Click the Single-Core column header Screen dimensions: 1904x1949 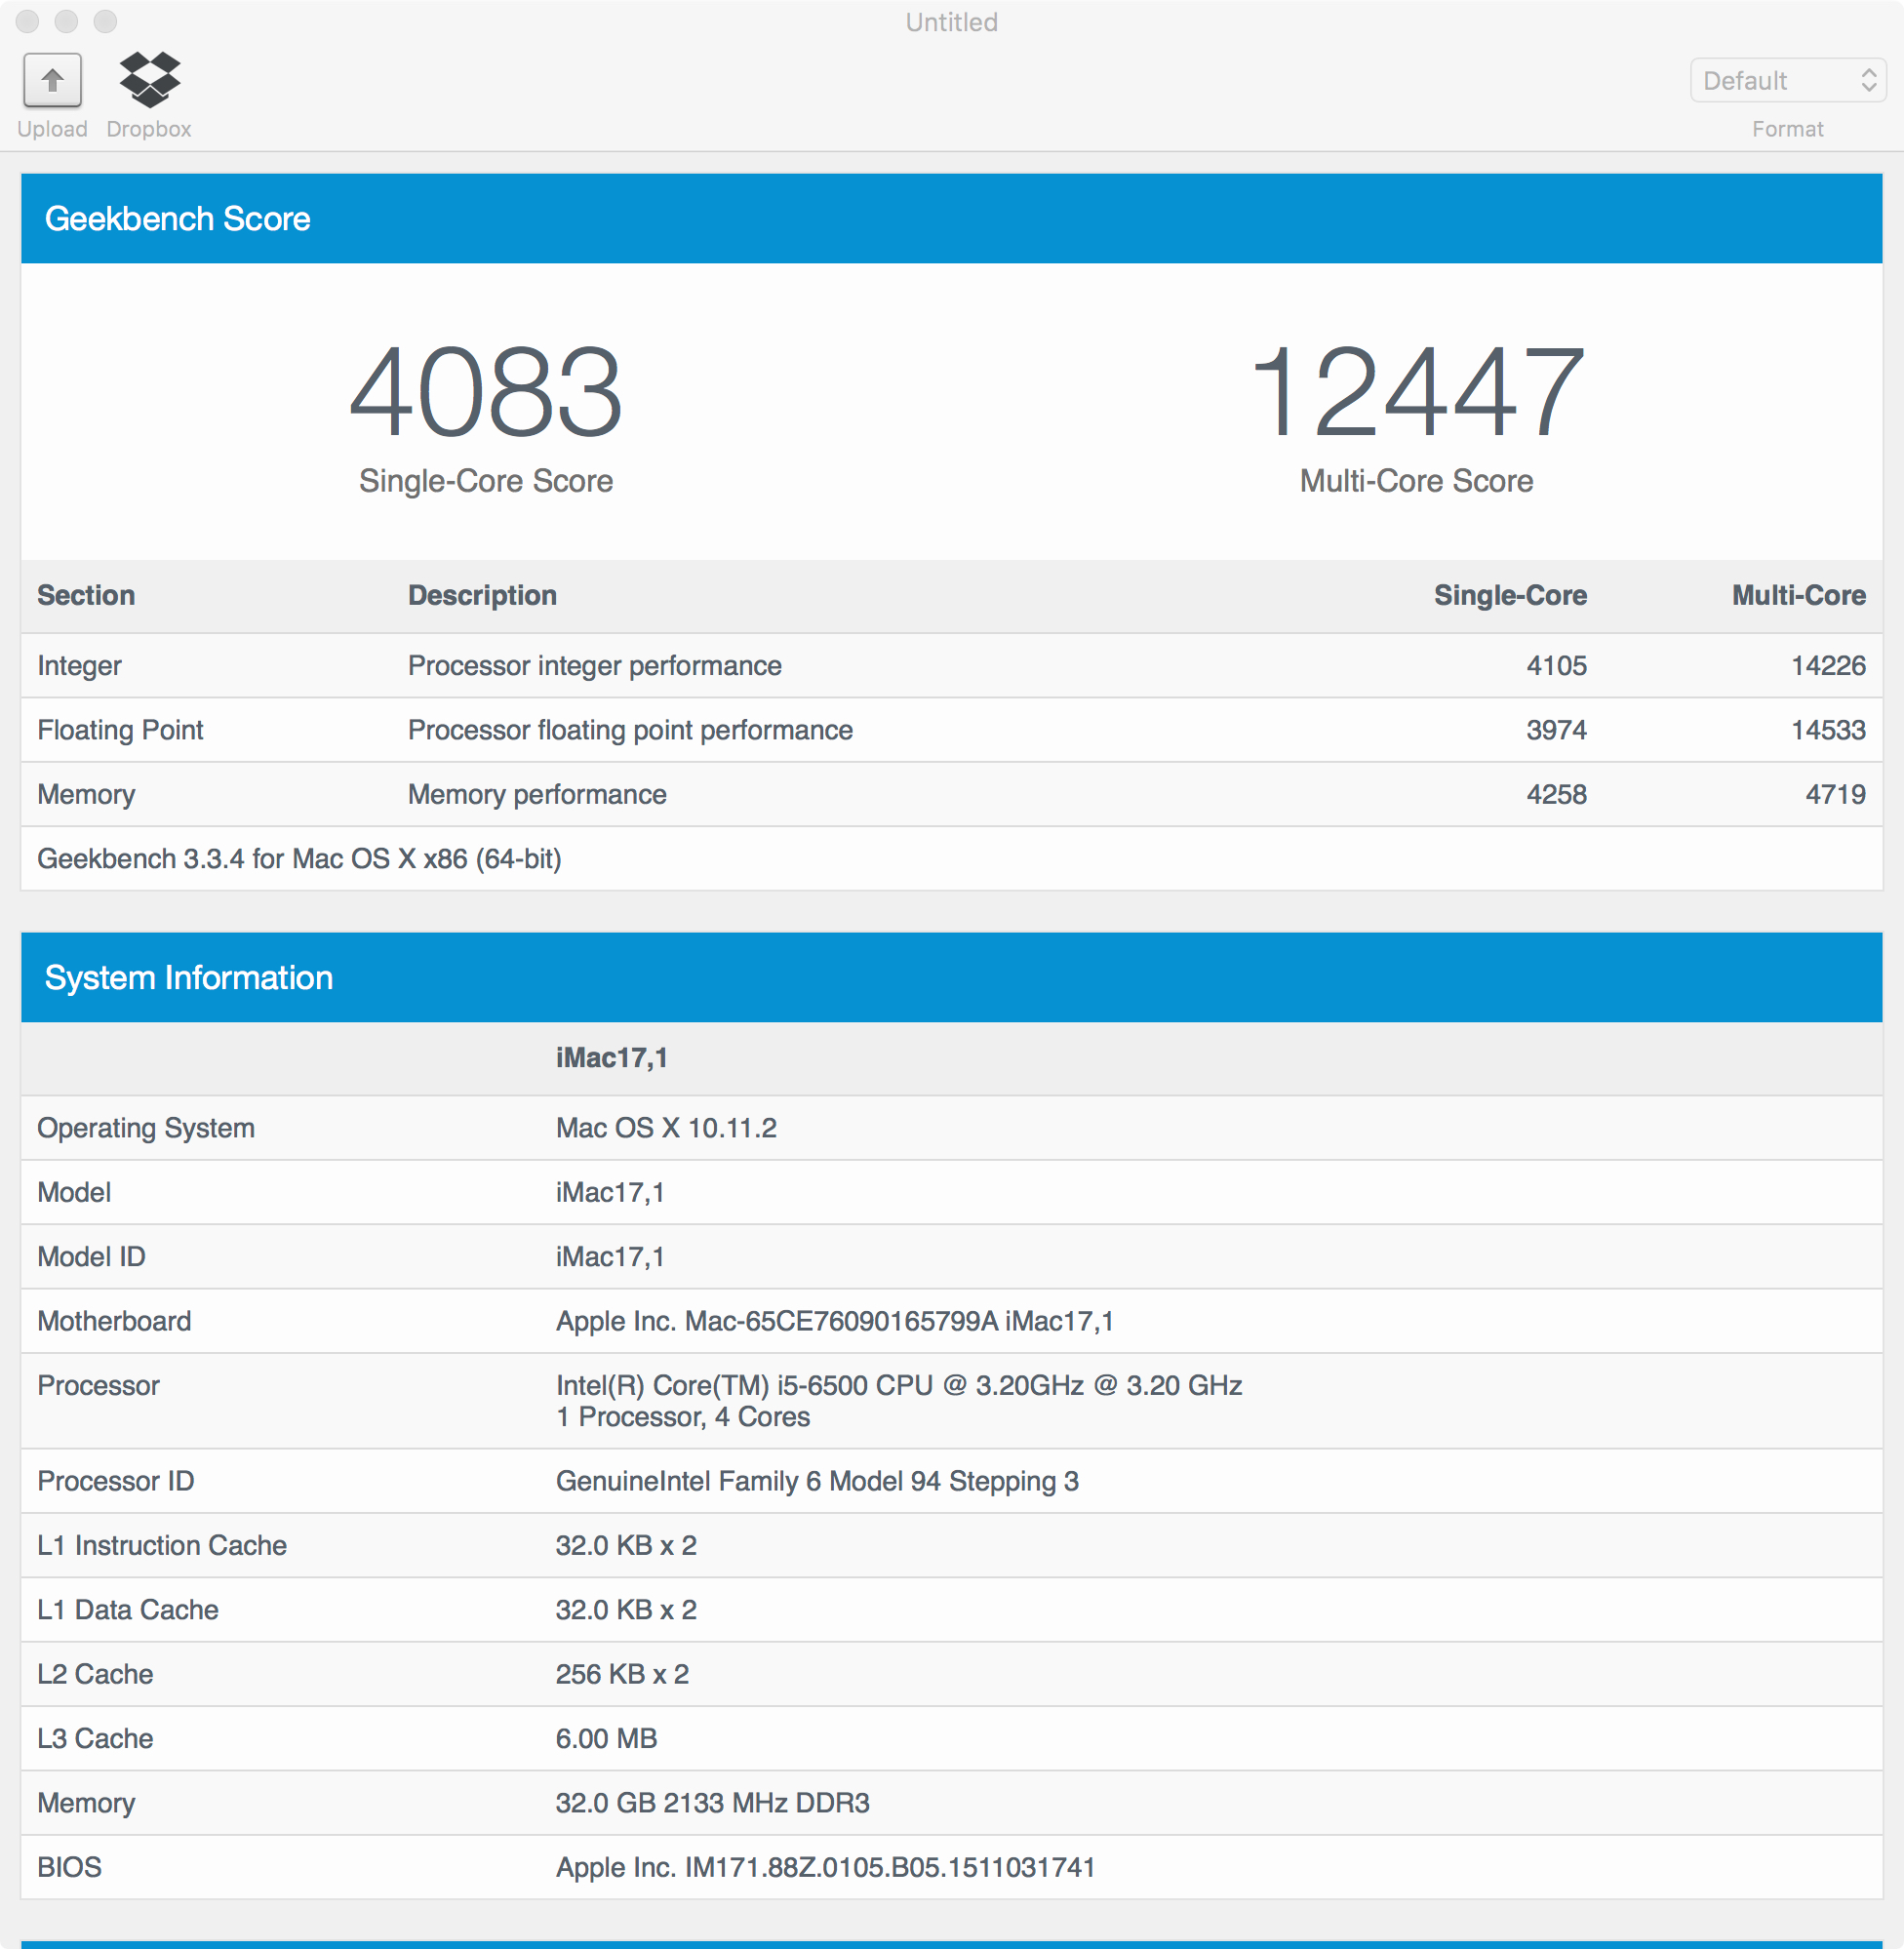(1509, 595)
